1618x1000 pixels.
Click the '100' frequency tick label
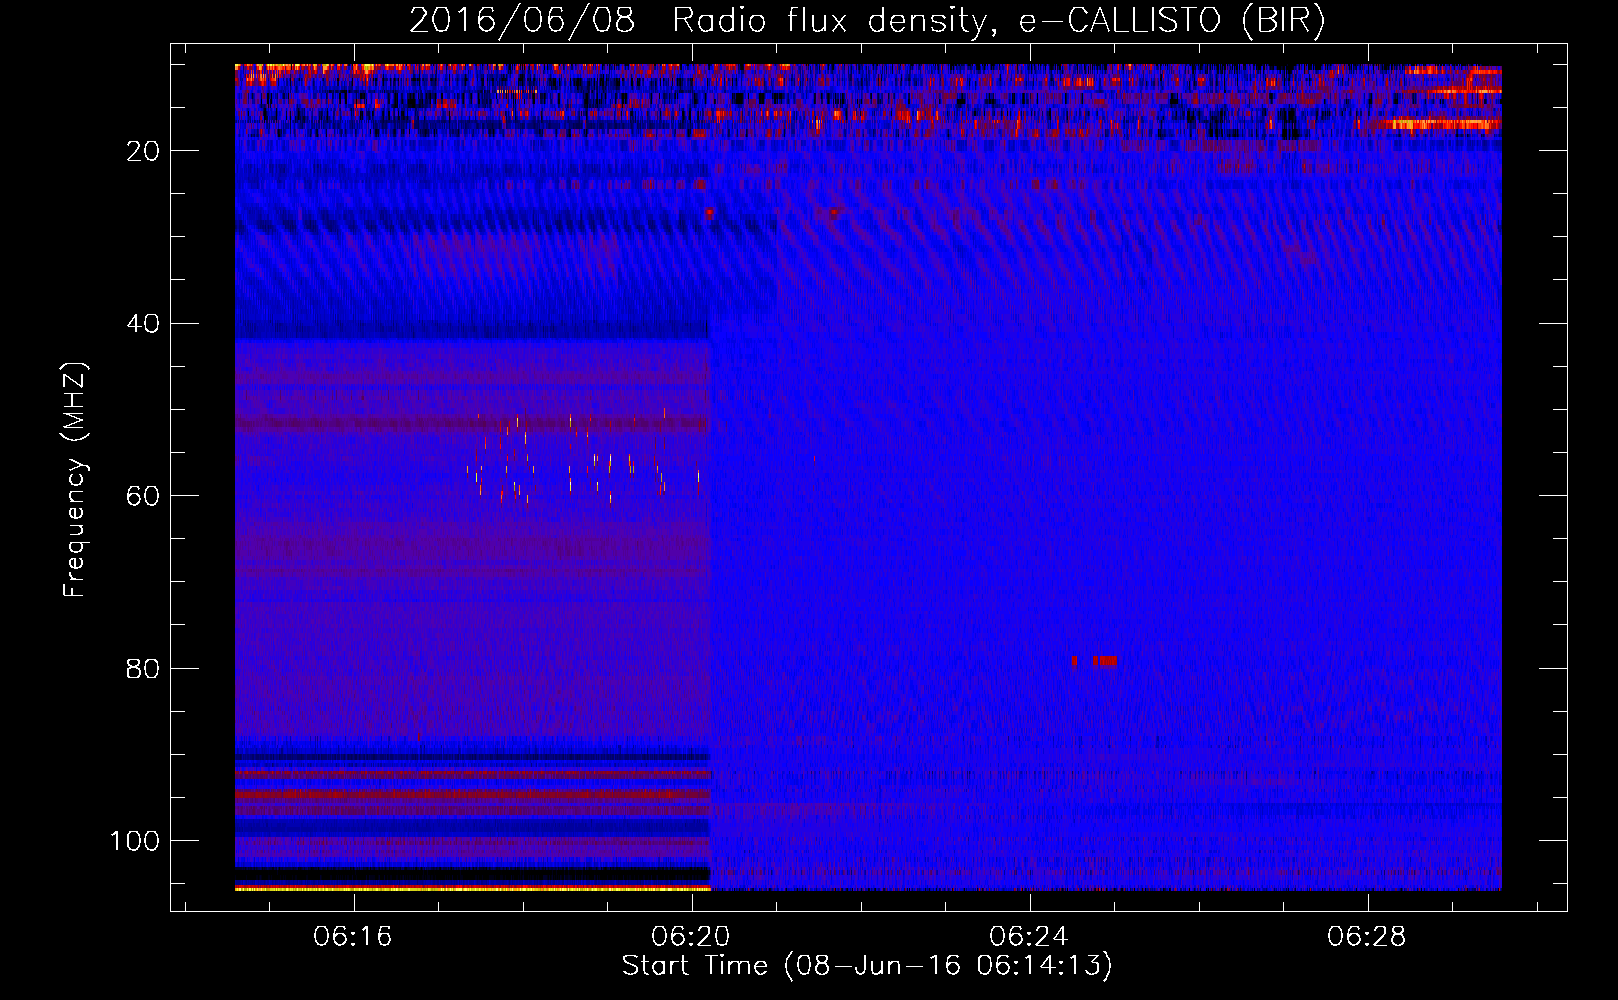tap(135, 841)
